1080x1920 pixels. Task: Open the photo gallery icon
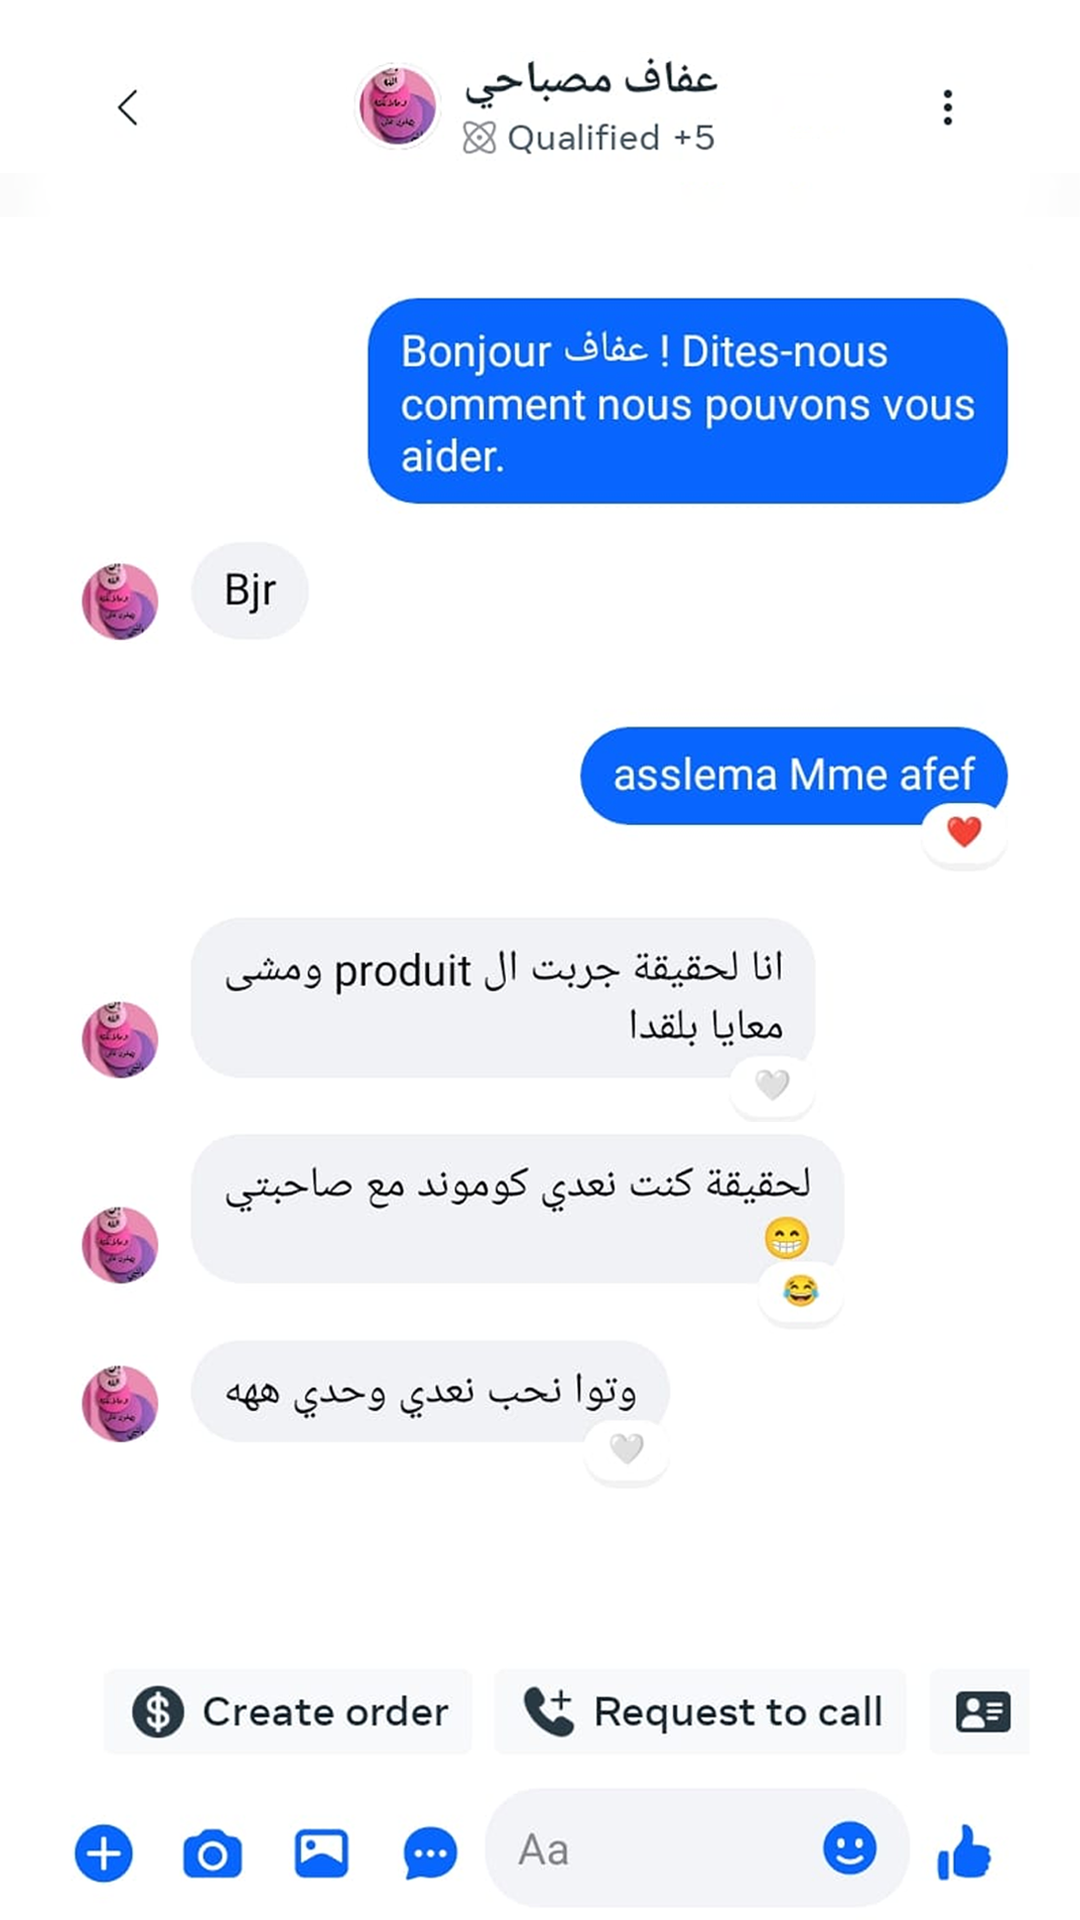click(321, 1853)
